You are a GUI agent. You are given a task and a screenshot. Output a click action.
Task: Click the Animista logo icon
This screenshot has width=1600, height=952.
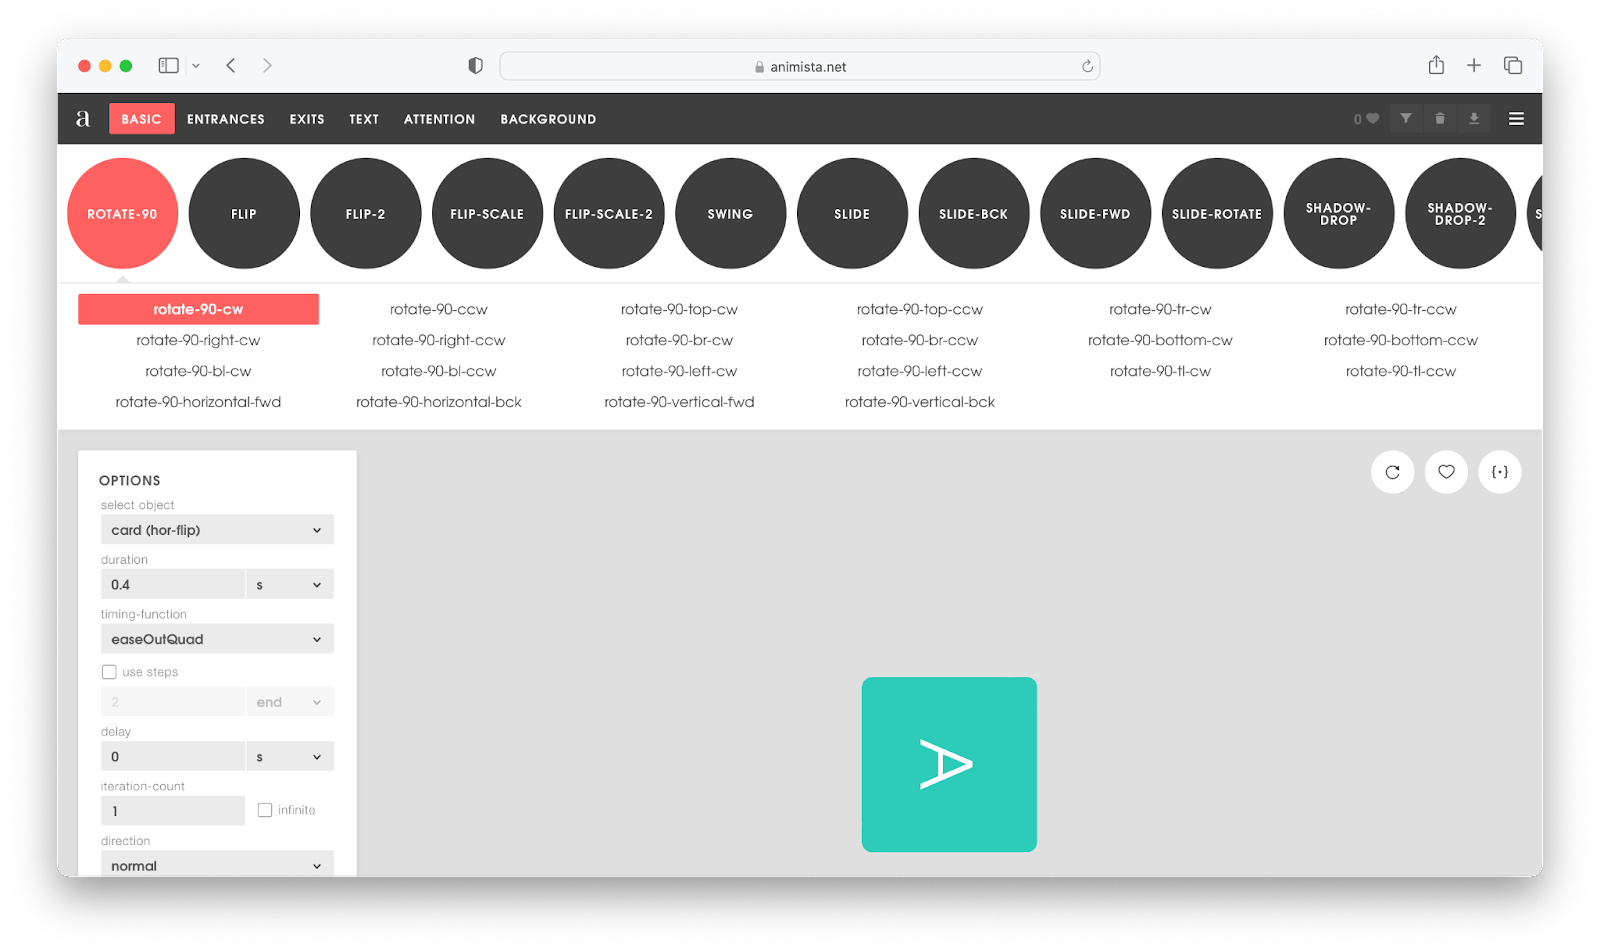tap(83, 119)
